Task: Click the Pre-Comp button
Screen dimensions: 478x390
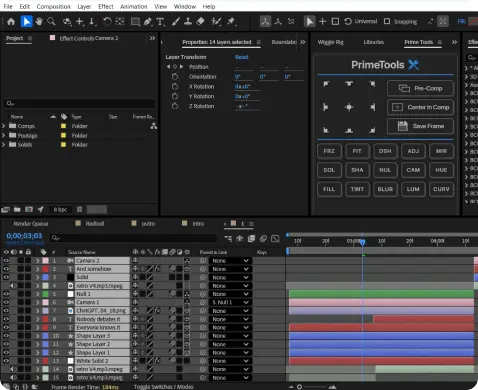Action: 420,88
